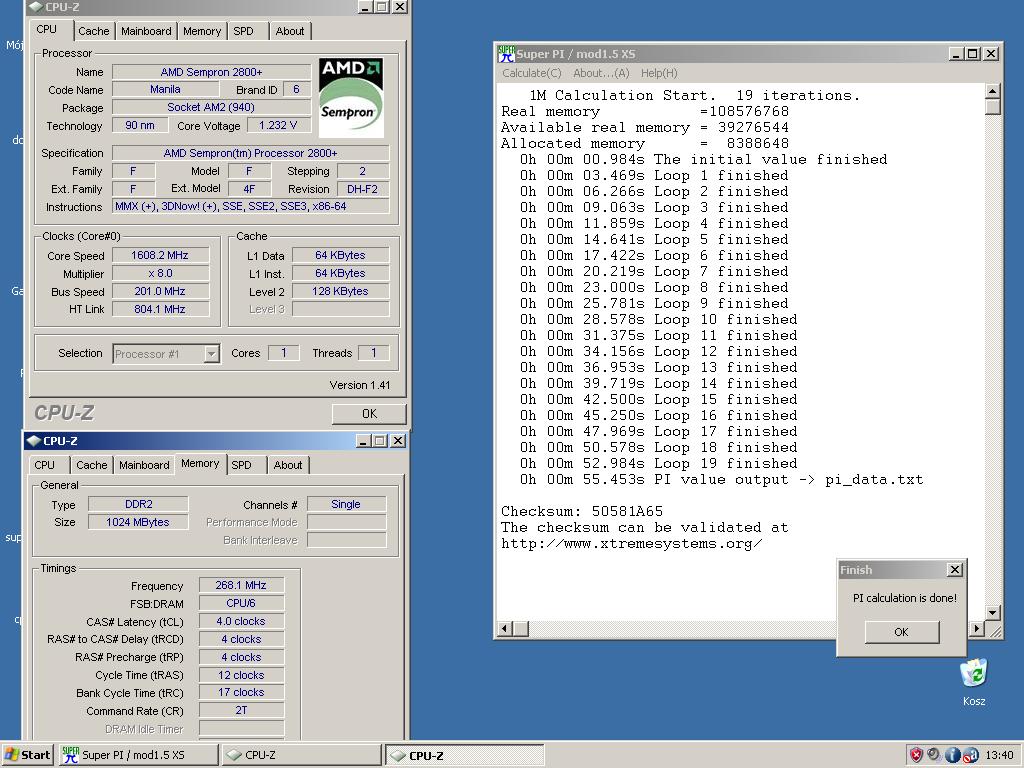Click the Super PI horizontal scrollbar left arrow
Screen dimensions: 1024x768
coord(505,629)
